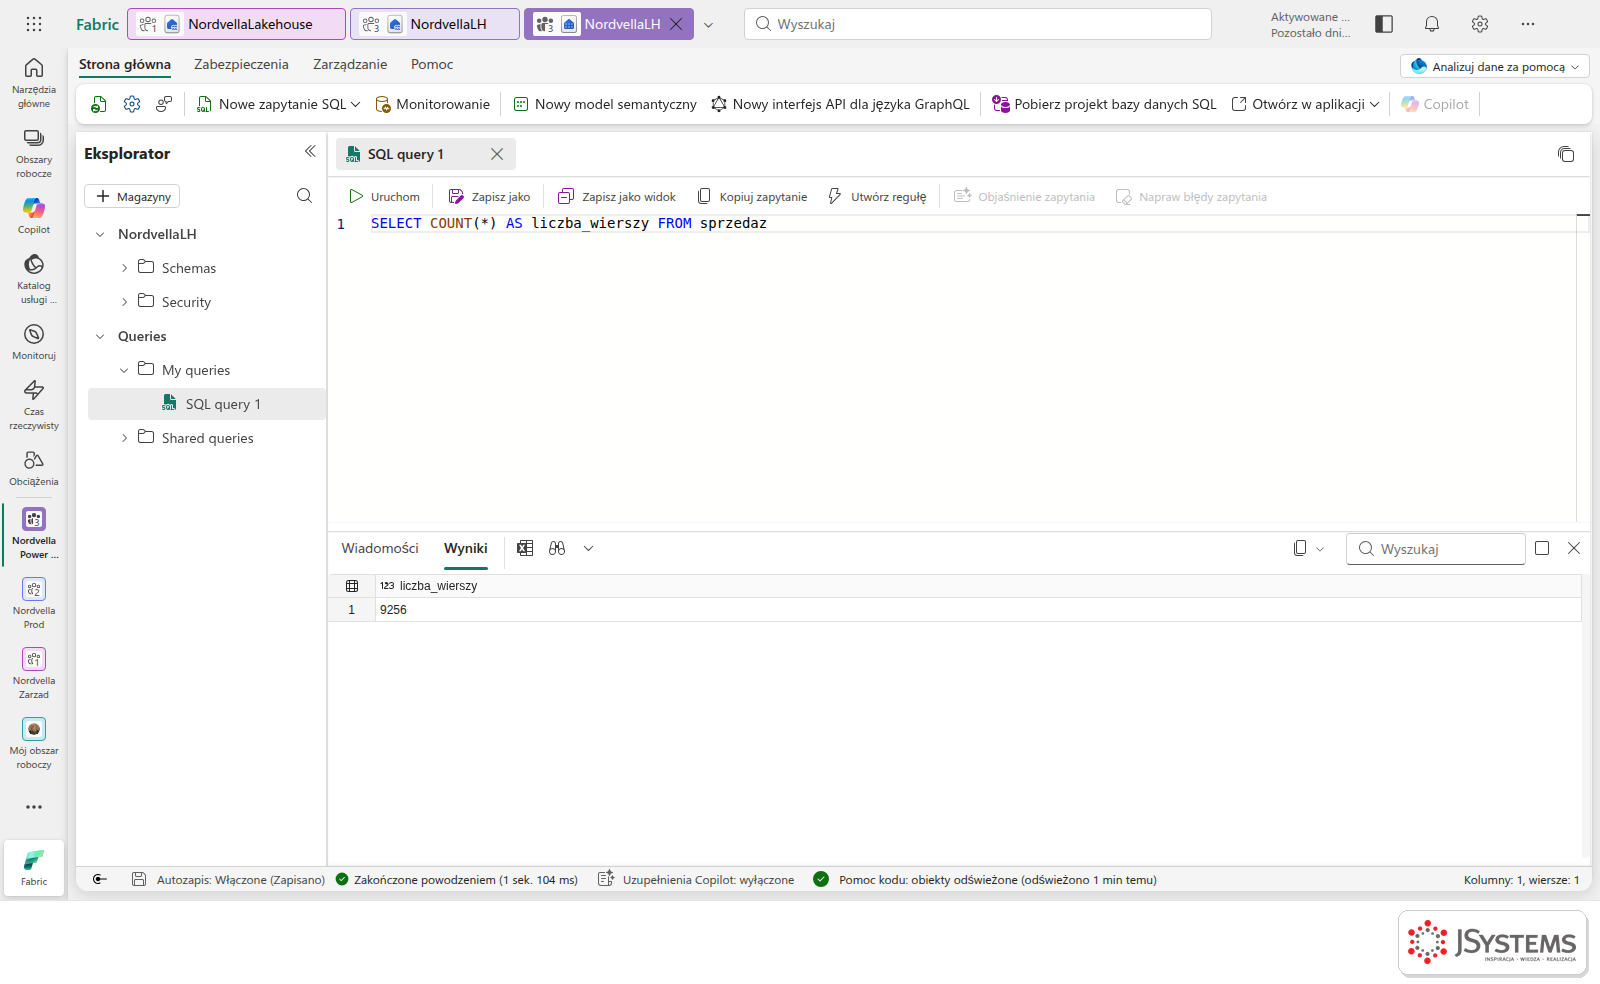This screenshot has width=1600, height=984.
Task: Open results in Excel icon
Action: 525,548
